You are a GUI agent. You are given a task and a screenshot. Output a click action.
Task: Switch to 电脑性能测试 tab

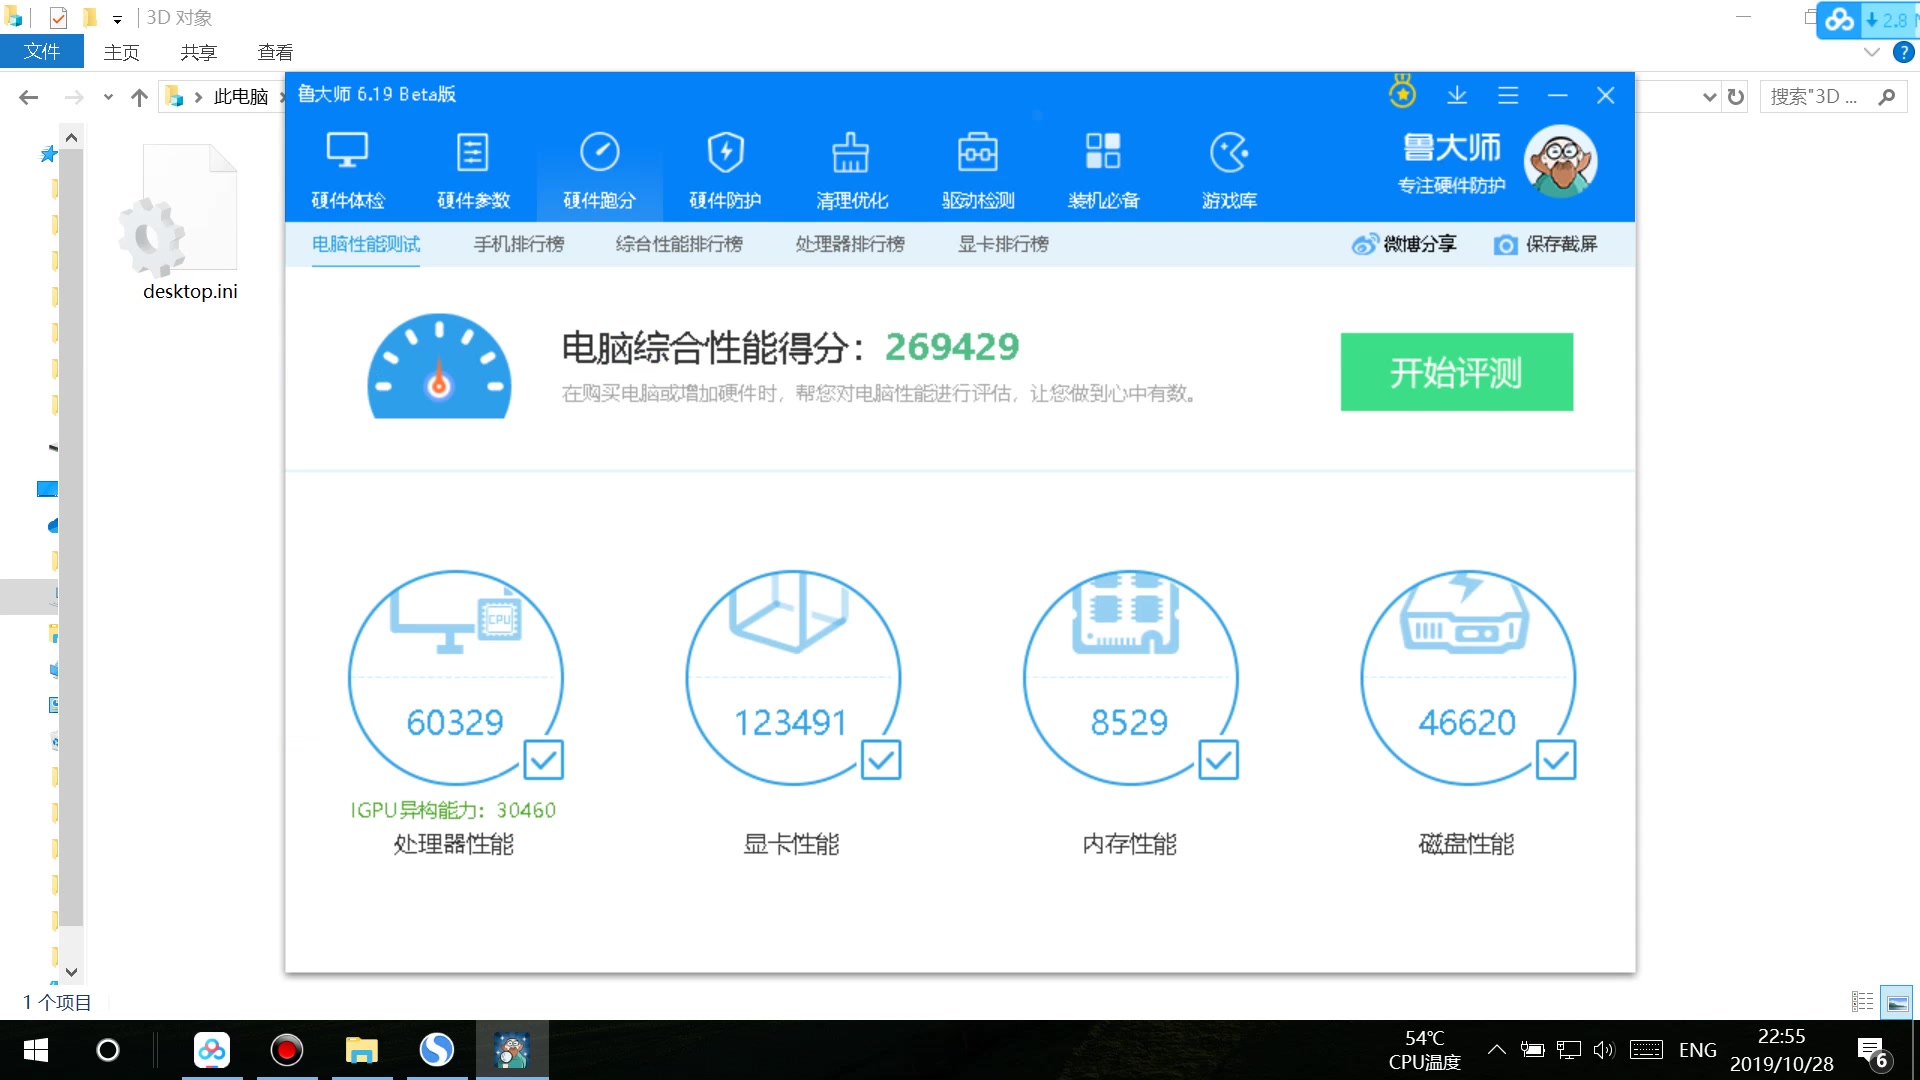click(366, 244)
